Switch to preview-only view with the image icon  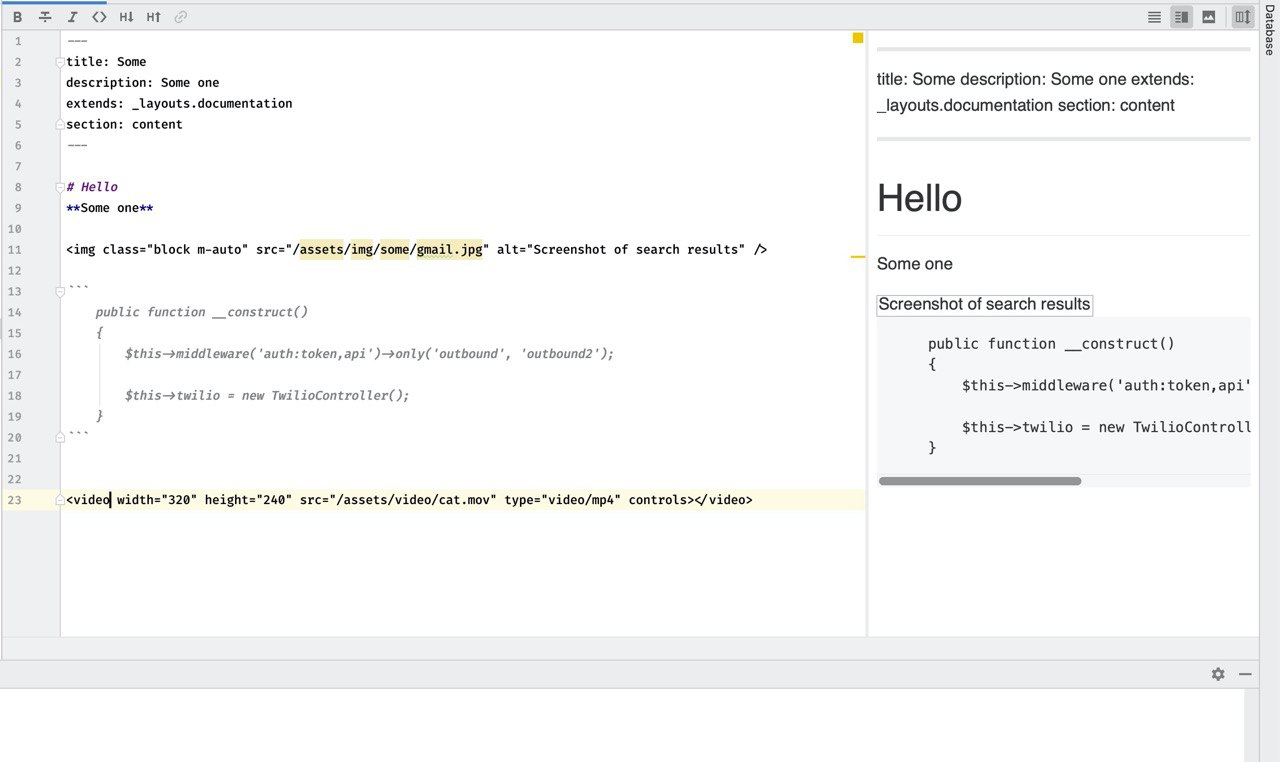pos(1209,17)
